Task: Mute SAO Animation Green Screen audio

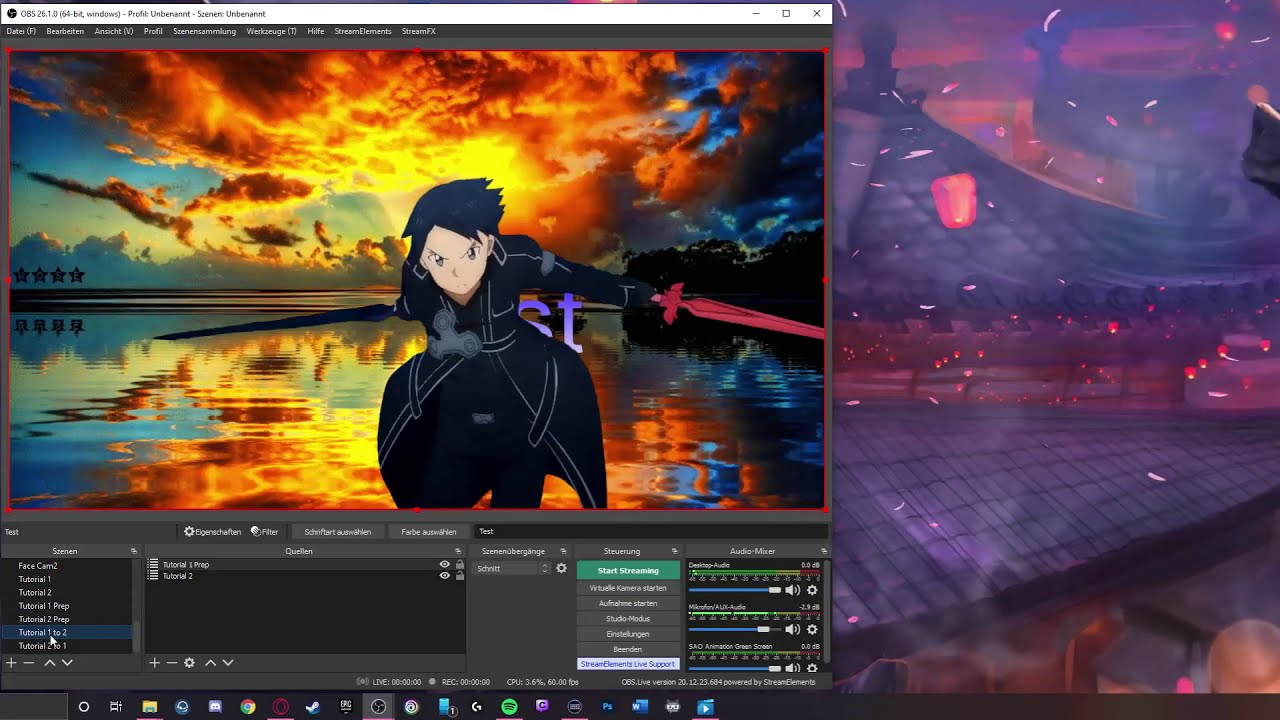Action: coord(792,668)
